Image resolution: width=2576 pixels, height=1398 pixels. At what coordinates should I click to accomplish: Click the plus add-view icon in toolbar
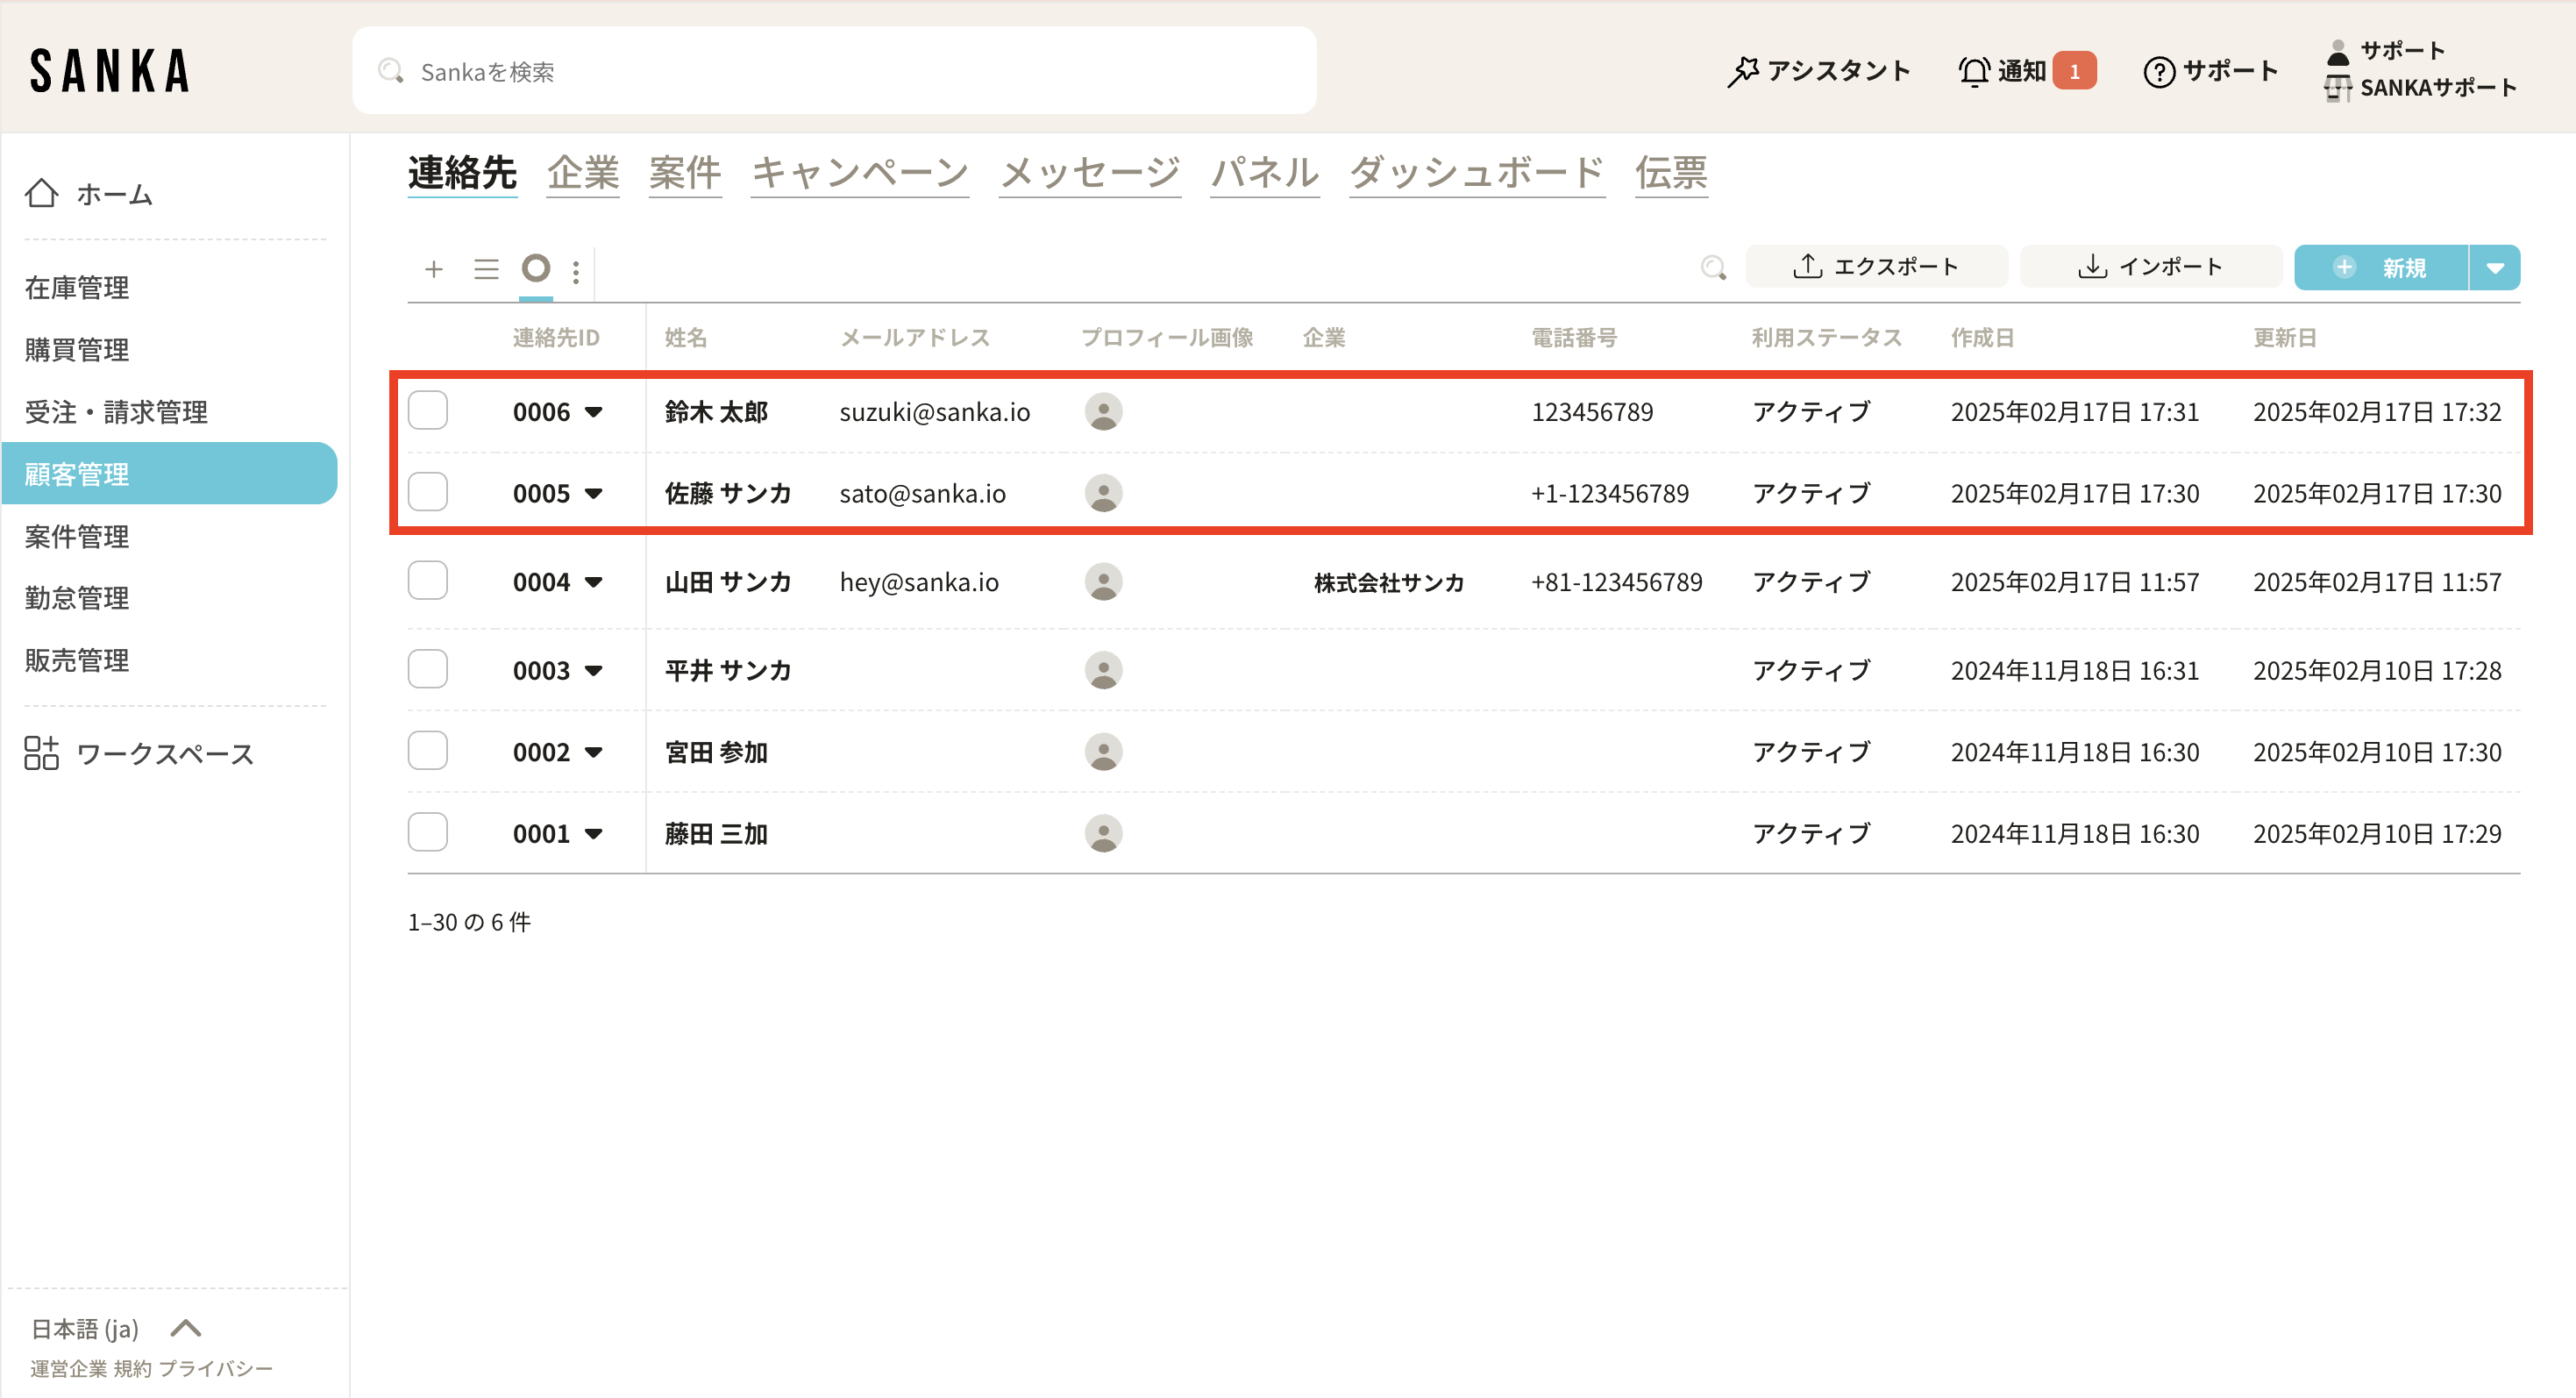[433, 269]
